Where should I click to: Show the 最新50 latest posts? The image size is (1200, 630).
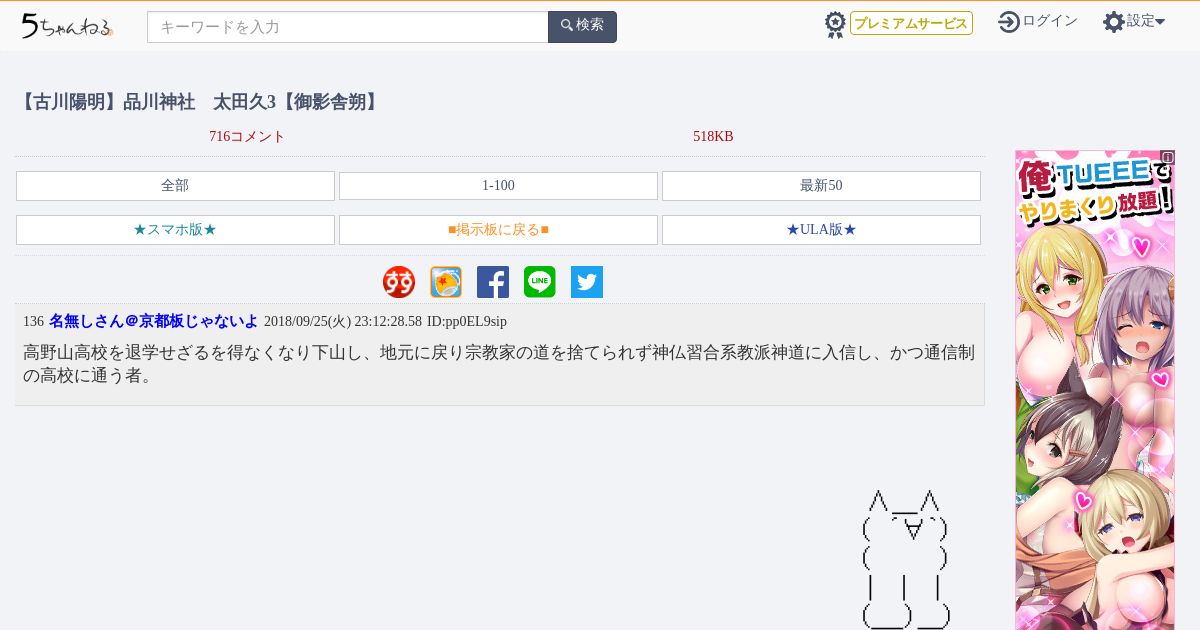point(821,186)
